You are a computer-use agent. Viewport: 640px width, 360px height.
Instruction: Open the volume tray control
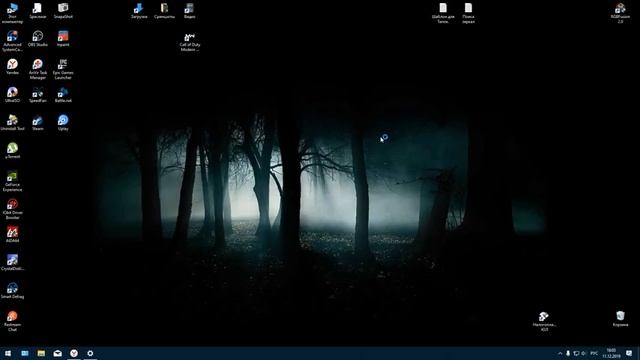[x=583, y=353]
